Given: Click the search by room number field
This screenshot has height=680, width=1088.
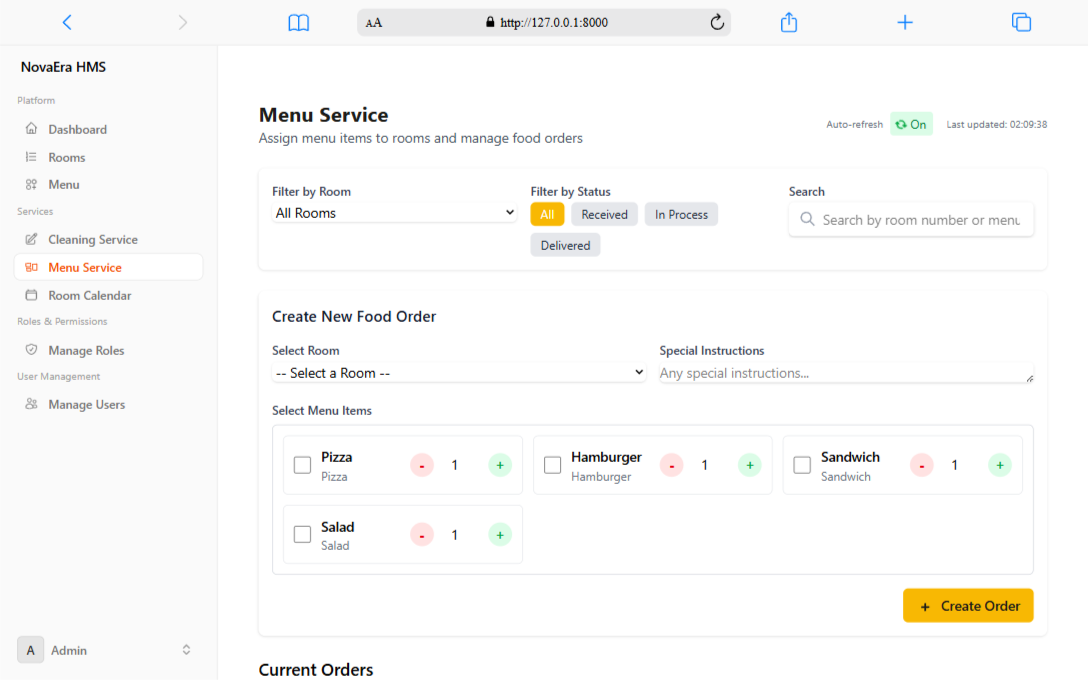Looking at the screenshot, I should pos(911,220).
